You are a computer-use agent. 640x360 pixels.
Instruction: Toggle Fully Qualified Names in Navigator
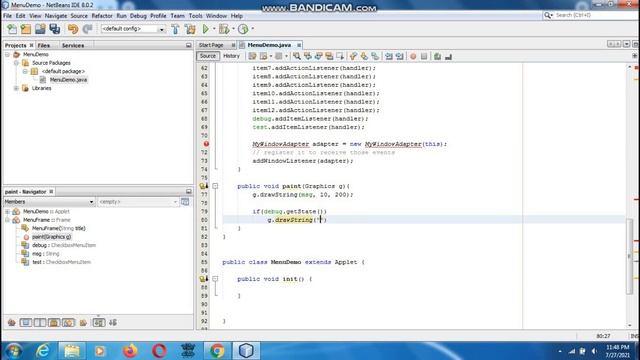point(83,323)
